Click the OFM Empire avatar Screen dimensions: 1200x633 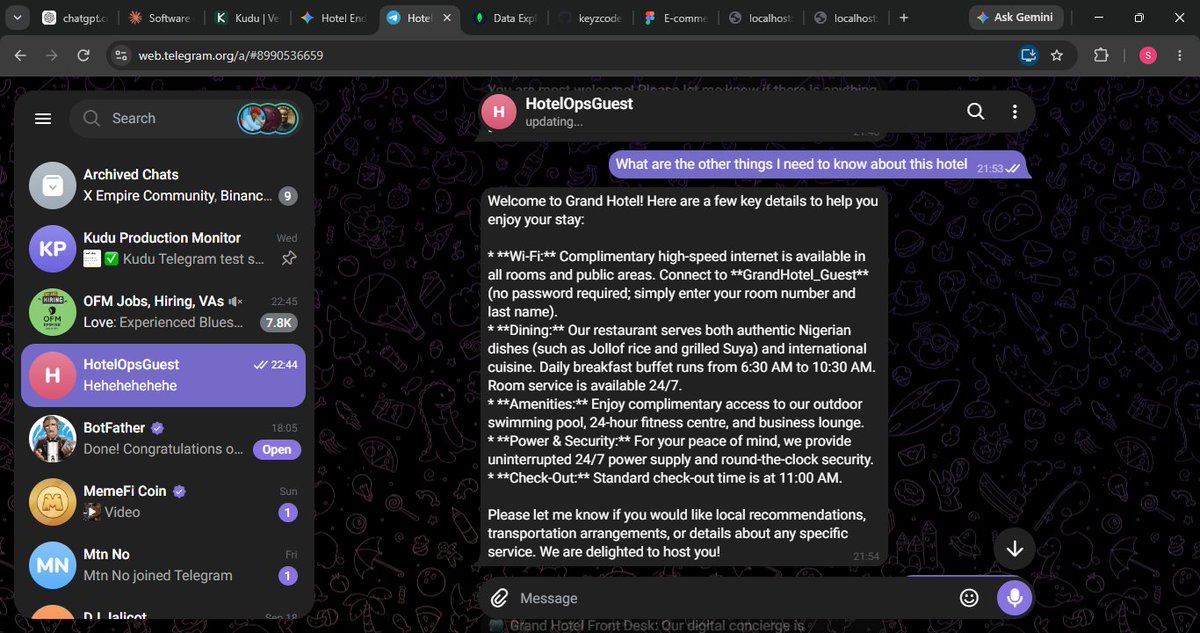[x=52, y=312]
